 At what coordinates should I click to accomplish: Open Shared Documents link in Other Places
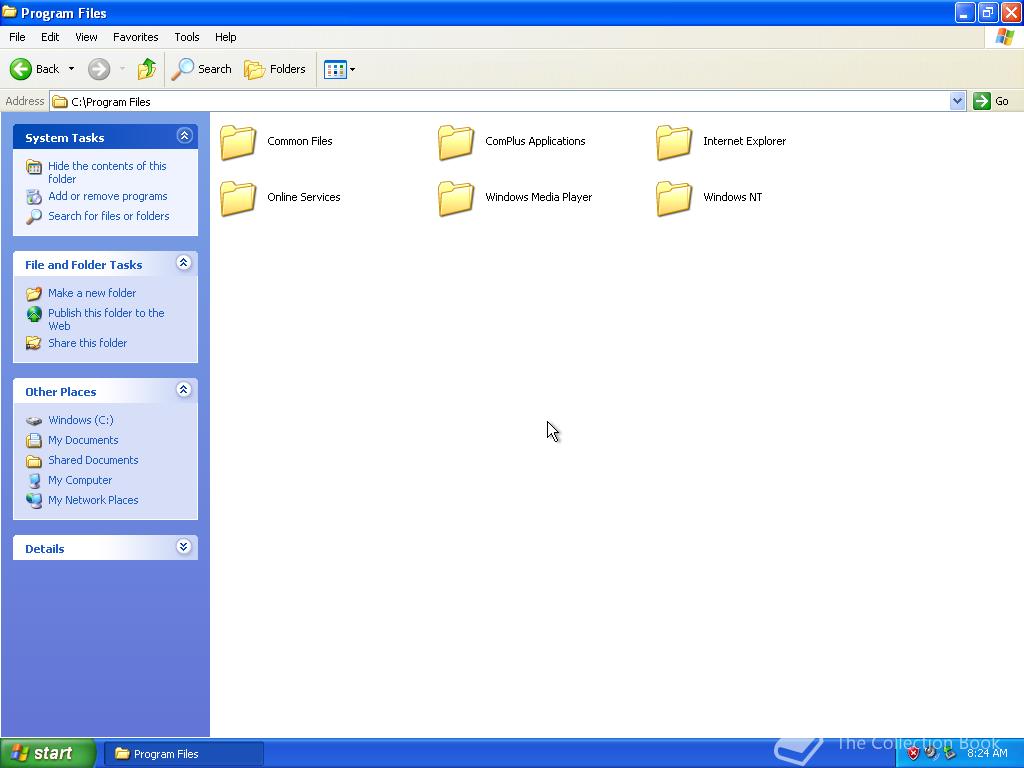(93, 460)
